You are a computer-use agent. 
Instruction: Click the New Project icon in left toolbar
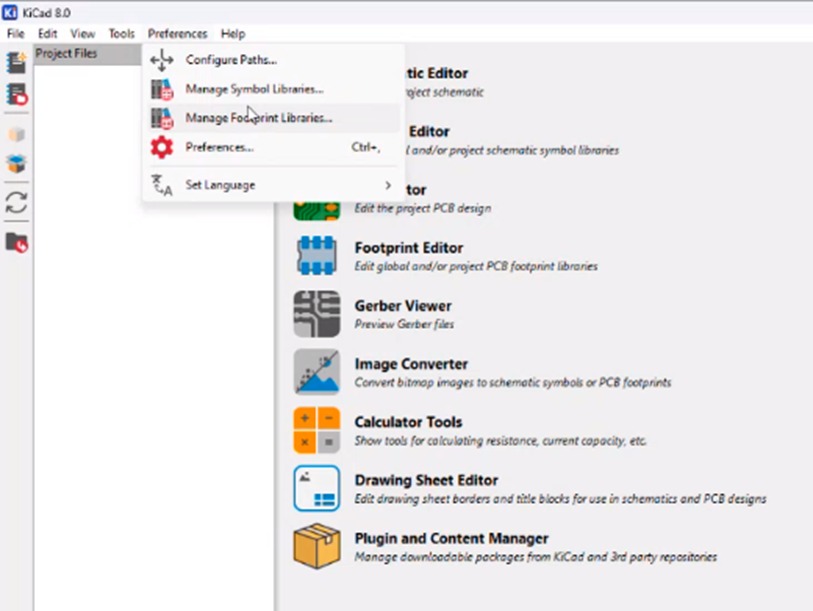(16, 63)
